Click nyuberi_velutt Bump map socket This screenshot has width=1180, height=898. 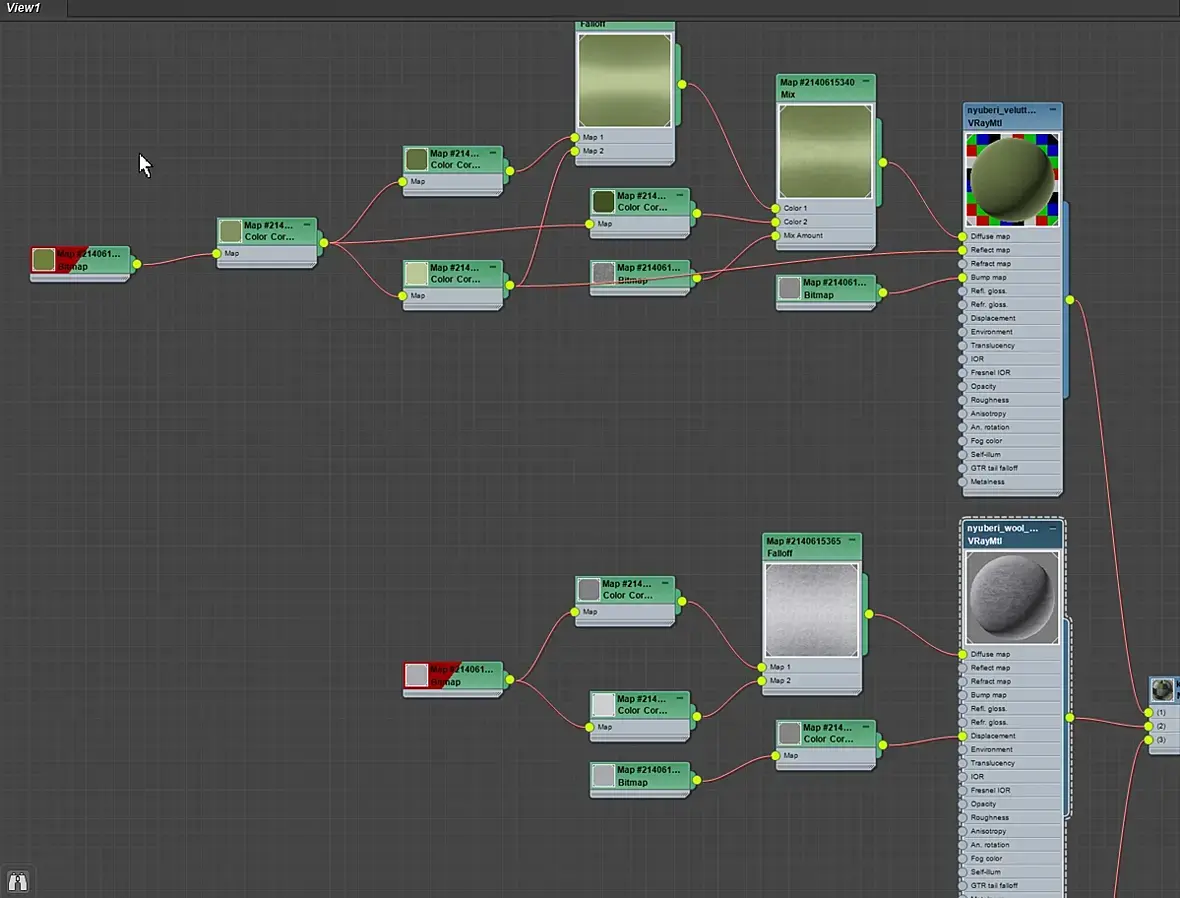point(963,277)
